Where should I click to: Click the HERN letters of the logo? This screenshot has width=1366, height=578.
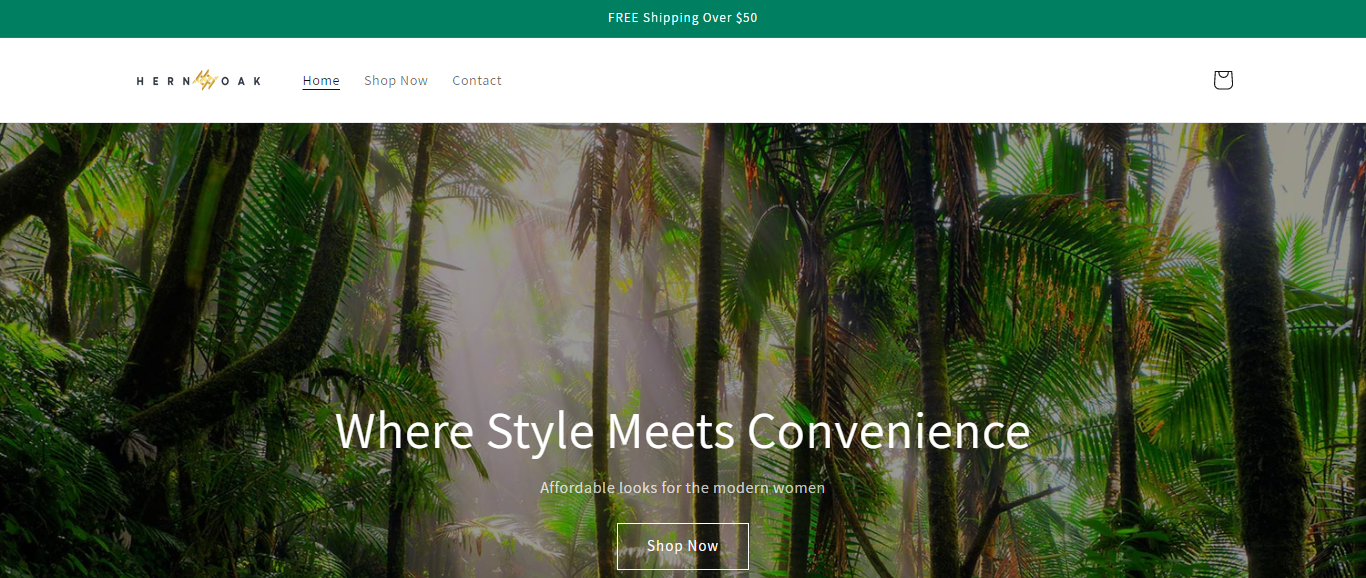(x=165, y=81)
